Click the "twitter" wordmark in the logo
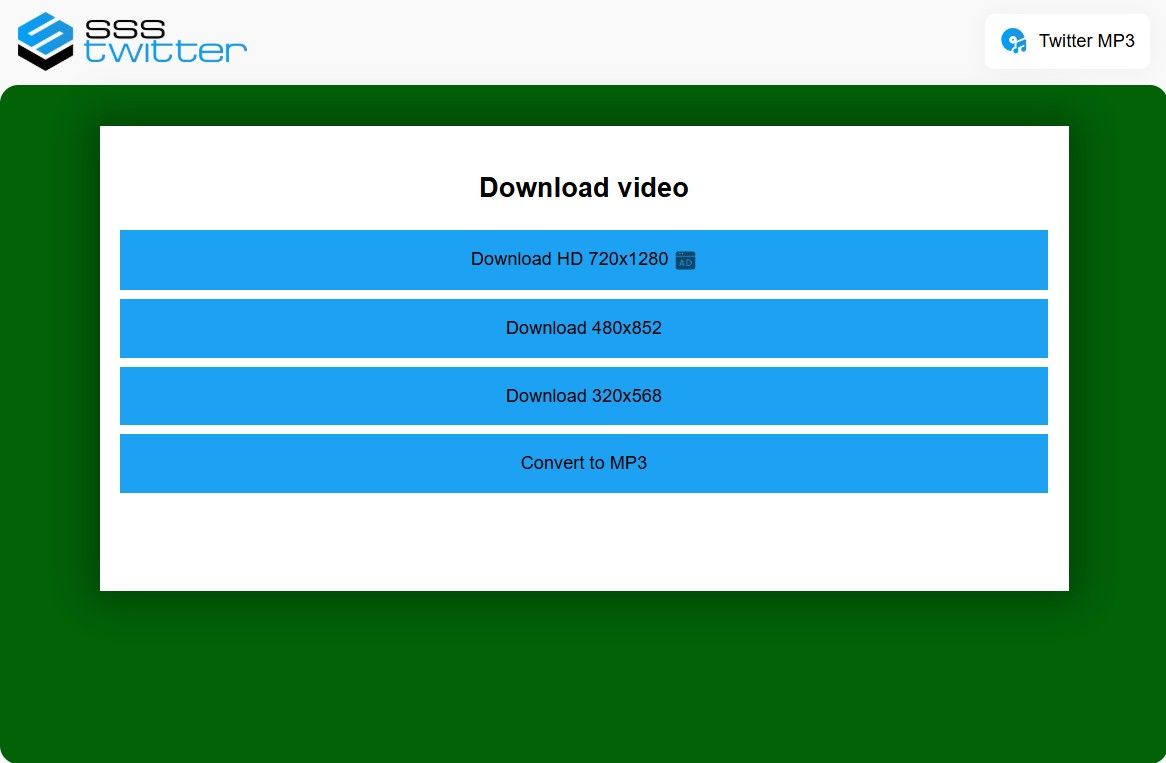 pos(166,52)
